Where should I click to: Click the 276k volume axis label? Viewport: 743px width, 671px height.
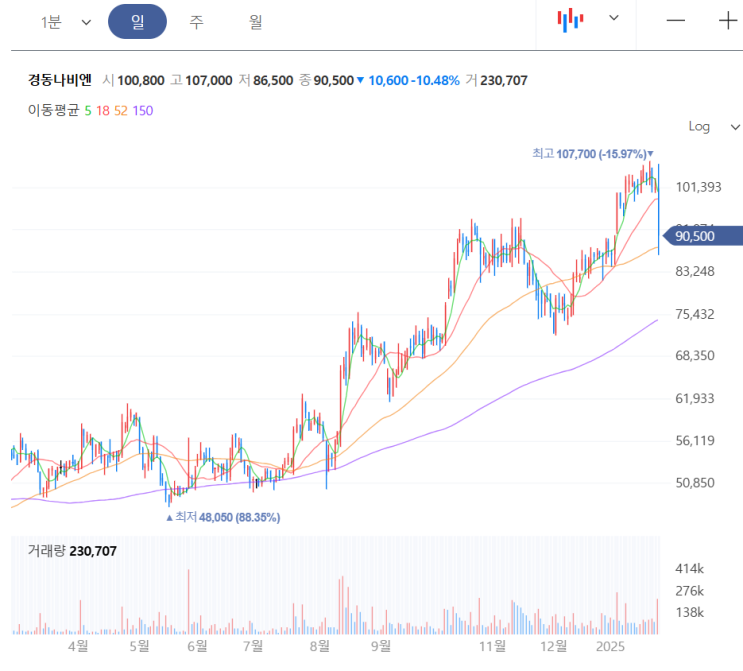[x=689, y=591]
